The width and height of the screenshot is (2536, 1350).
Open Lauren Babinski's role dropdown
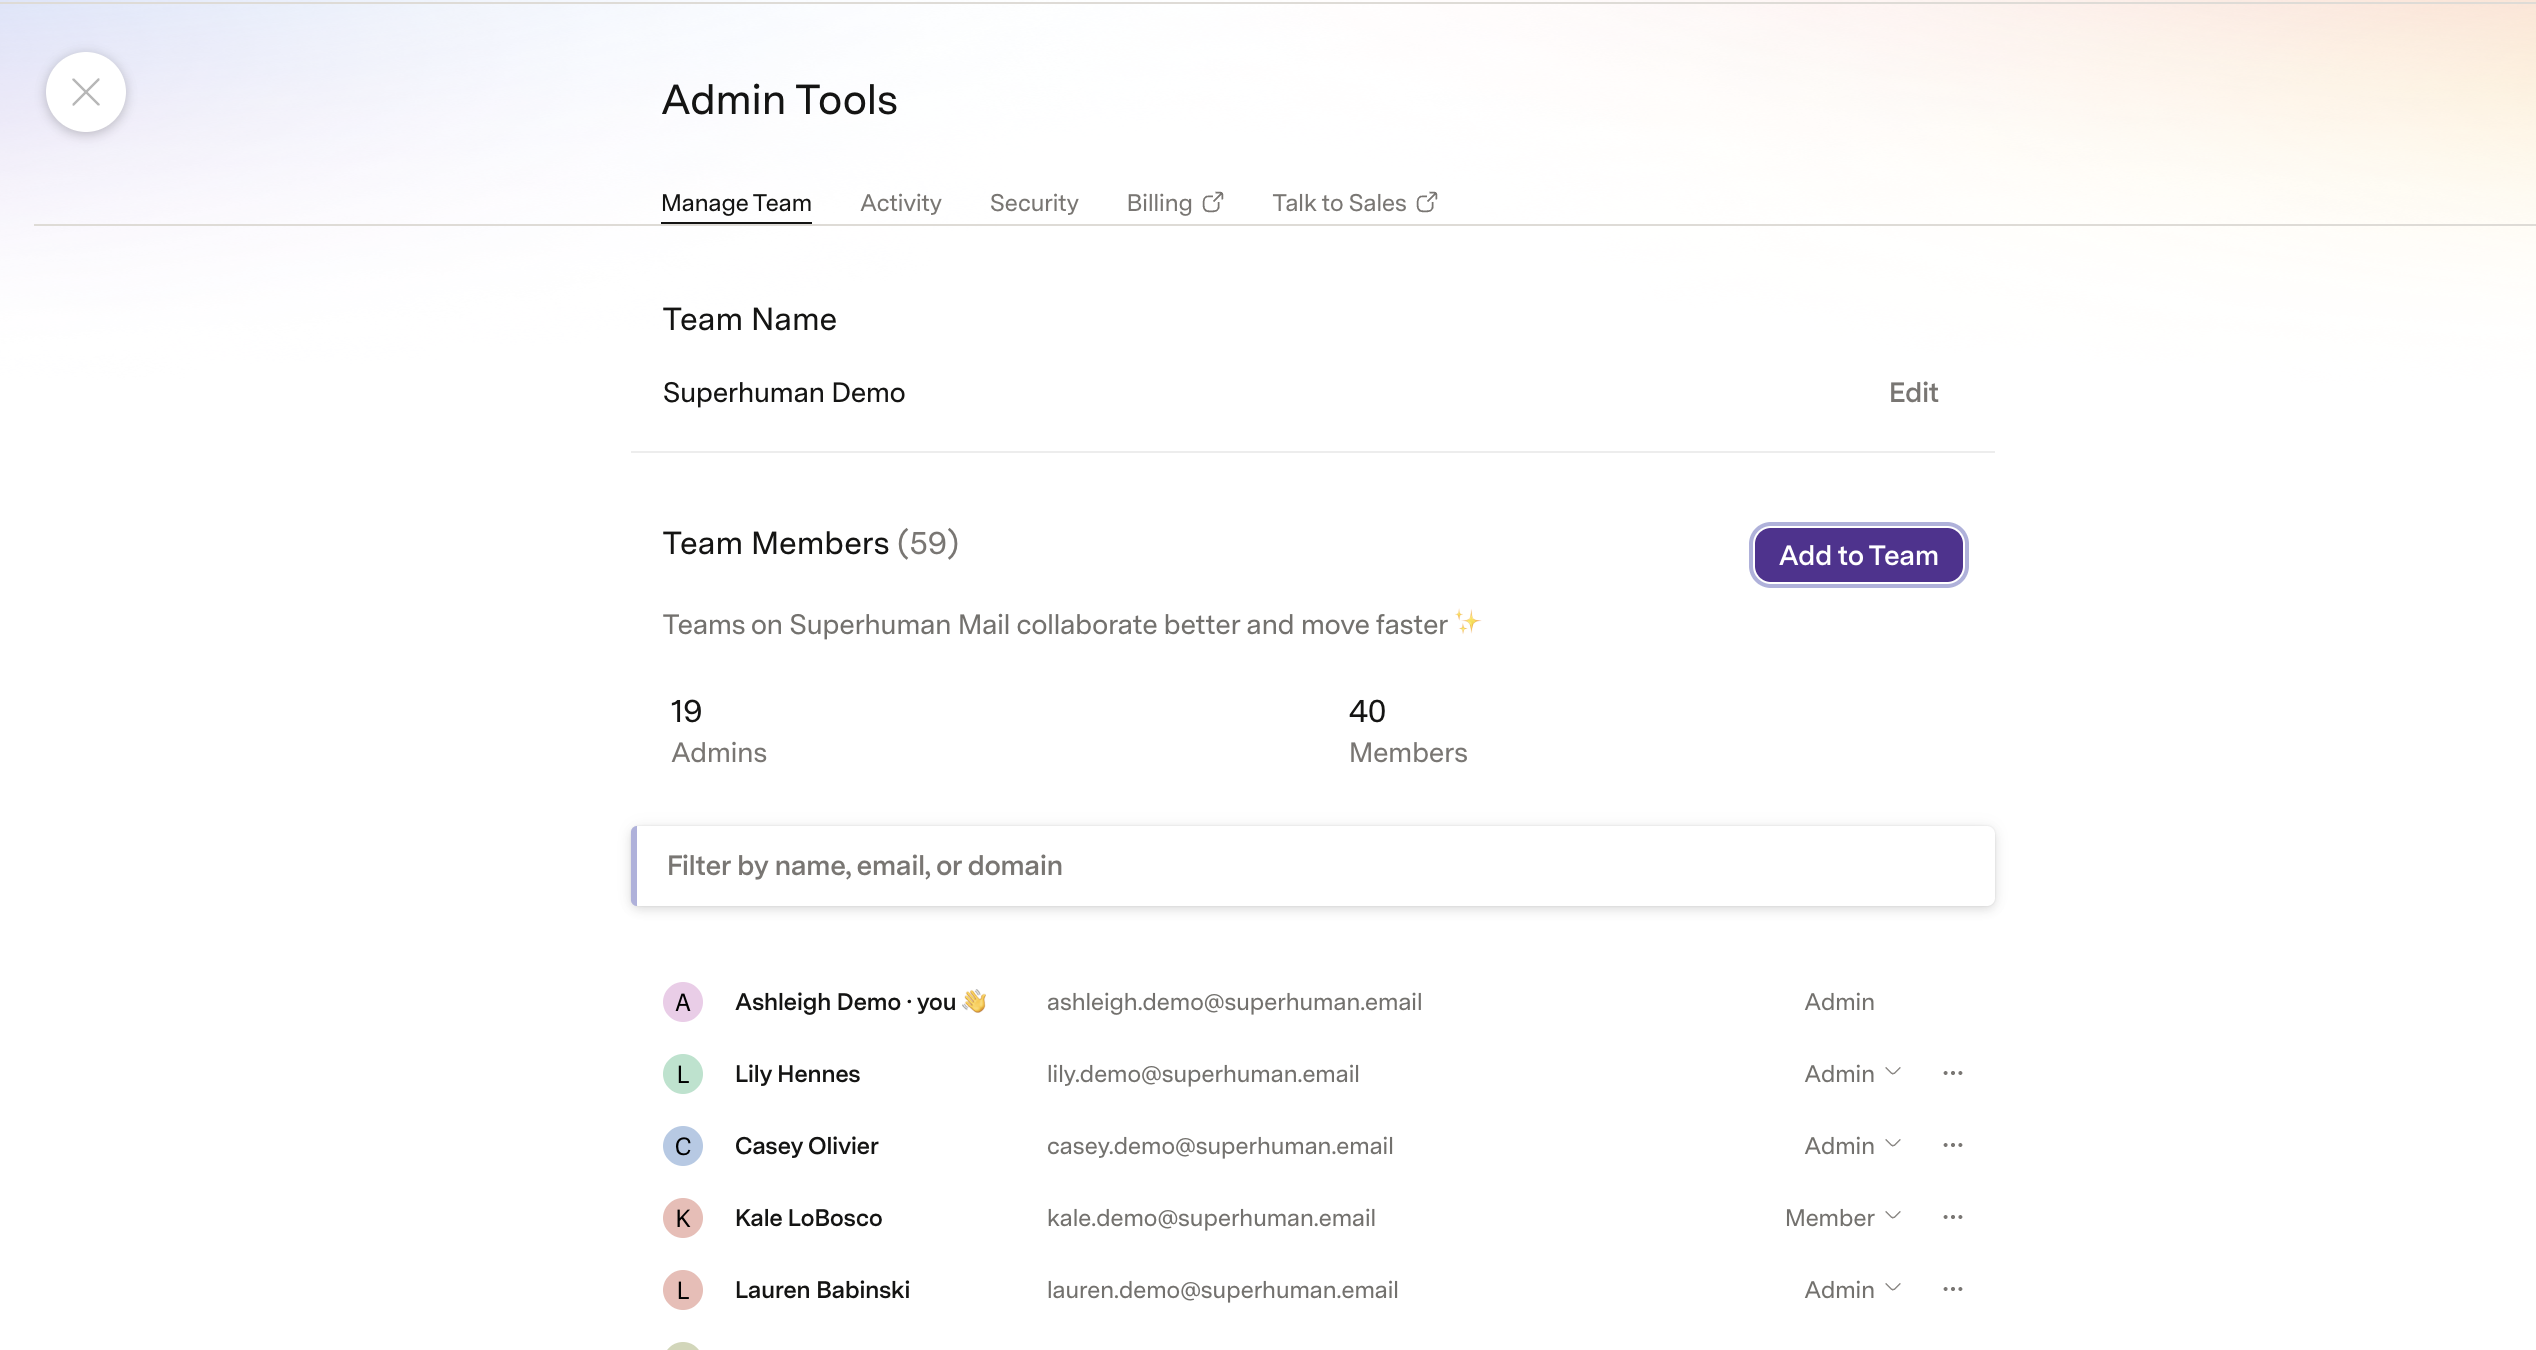click(1852, 1290)
